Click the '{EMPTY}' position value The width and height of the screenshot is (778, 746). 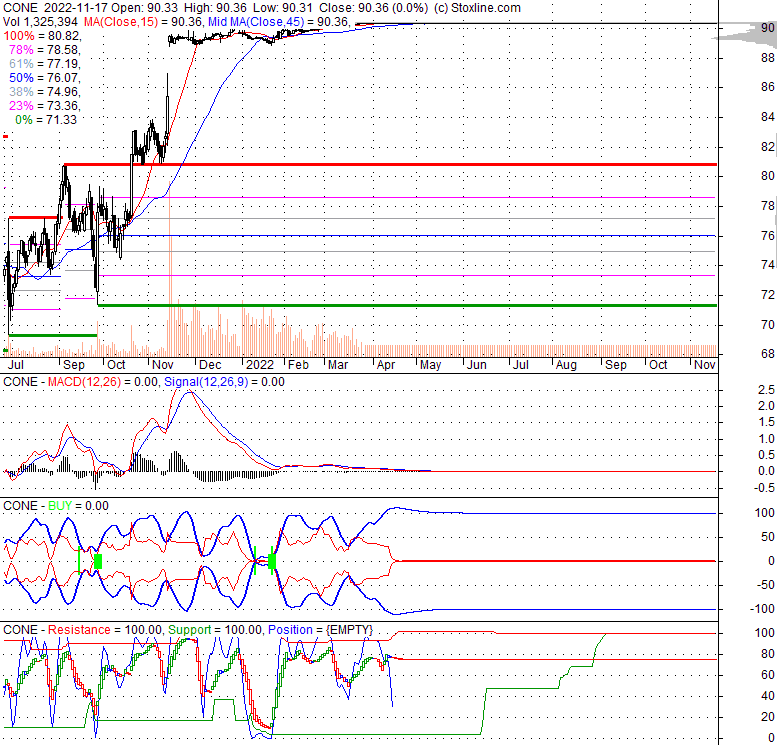click(349, 630)
